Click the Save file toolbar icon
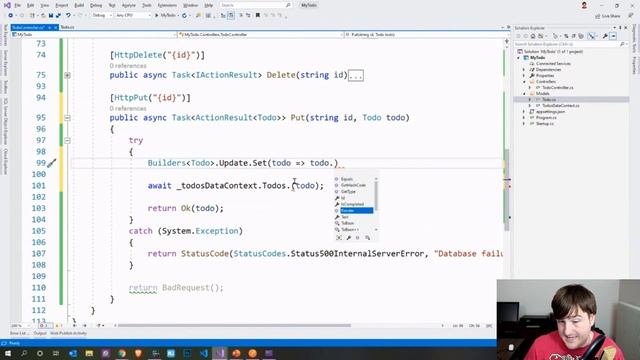This screenshot has width=640, height=360. coord(51,16)
